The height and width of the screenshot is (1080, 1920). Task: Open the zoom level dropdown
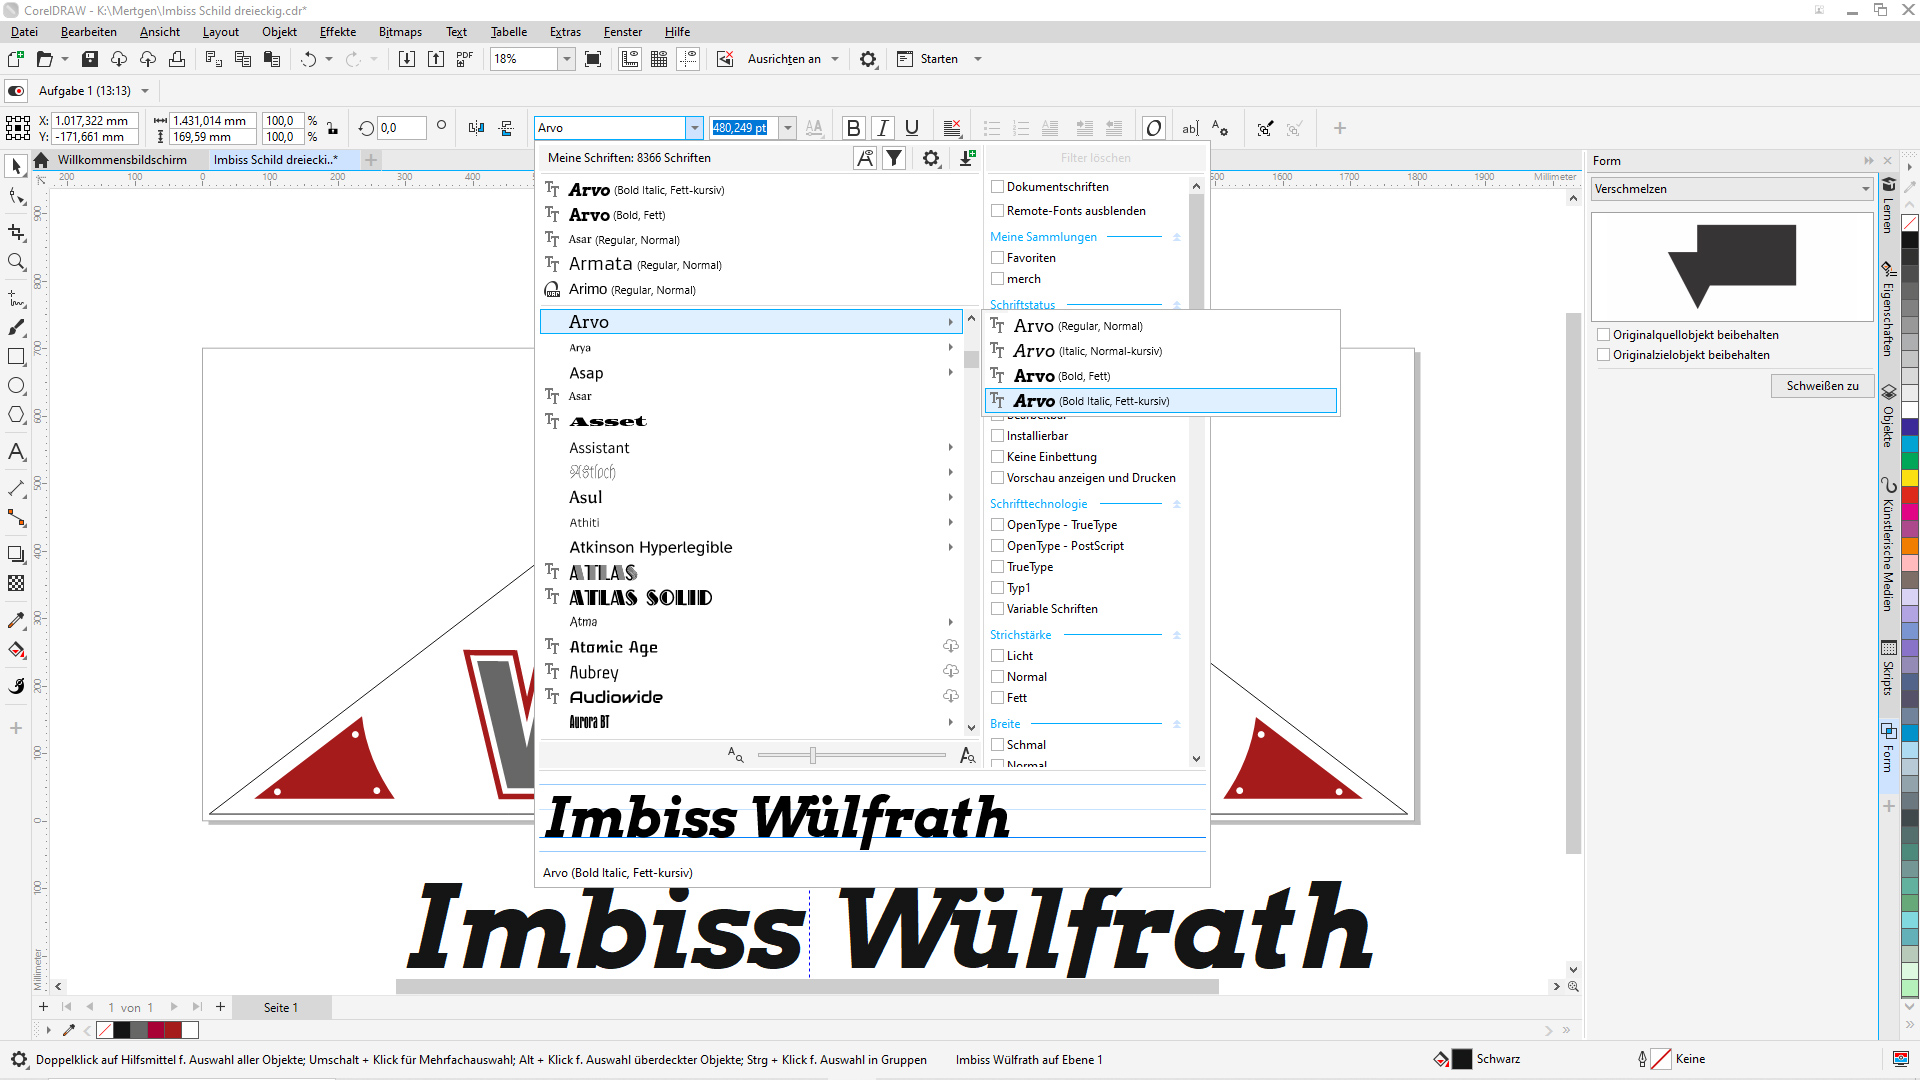[566, 59]
